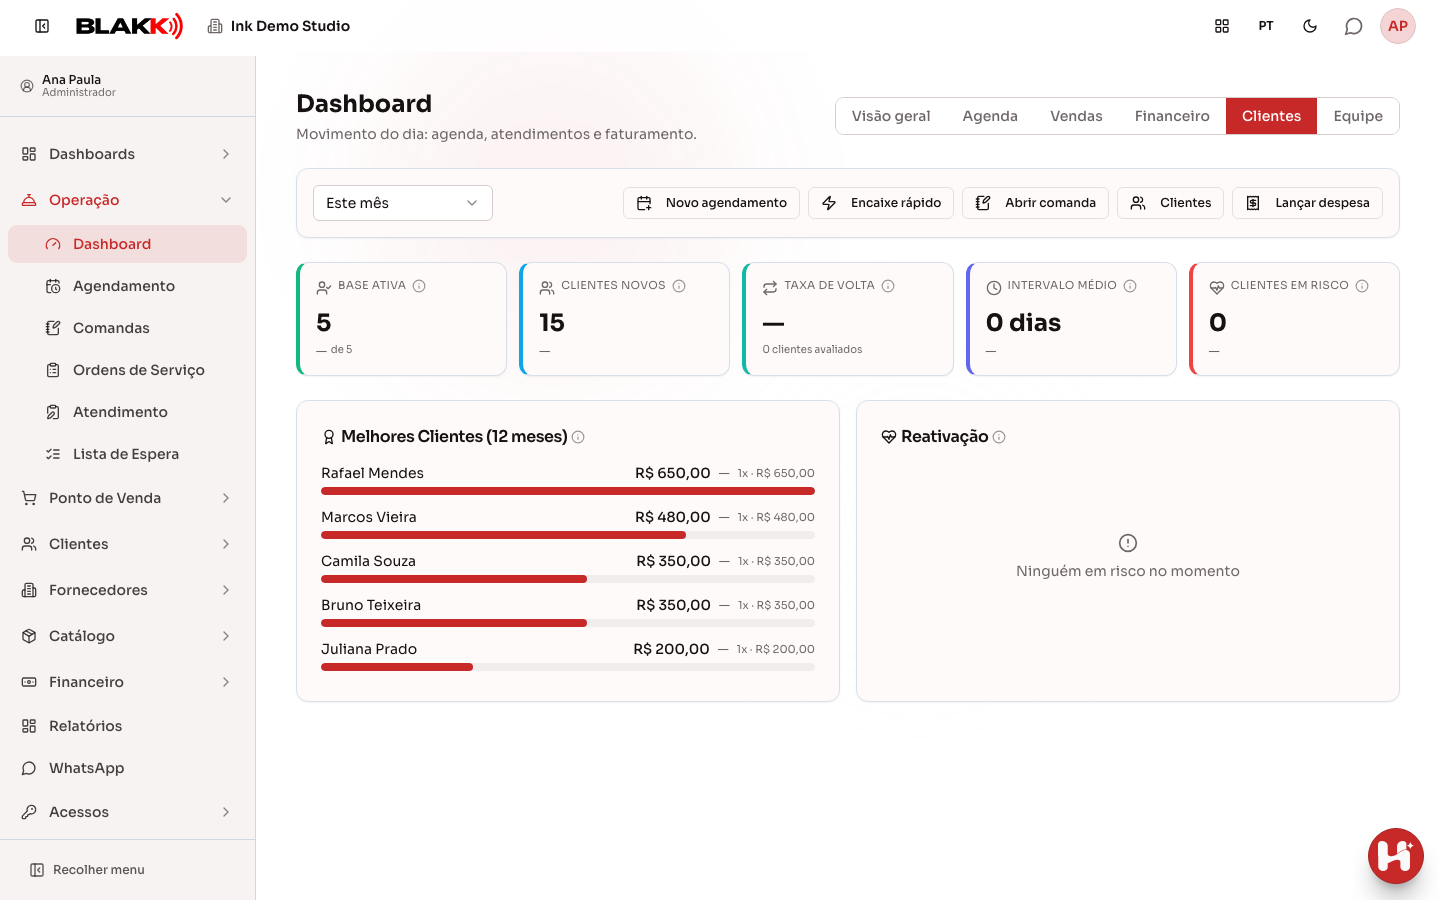Click the Lançar despesa button

pos(1308,203)
